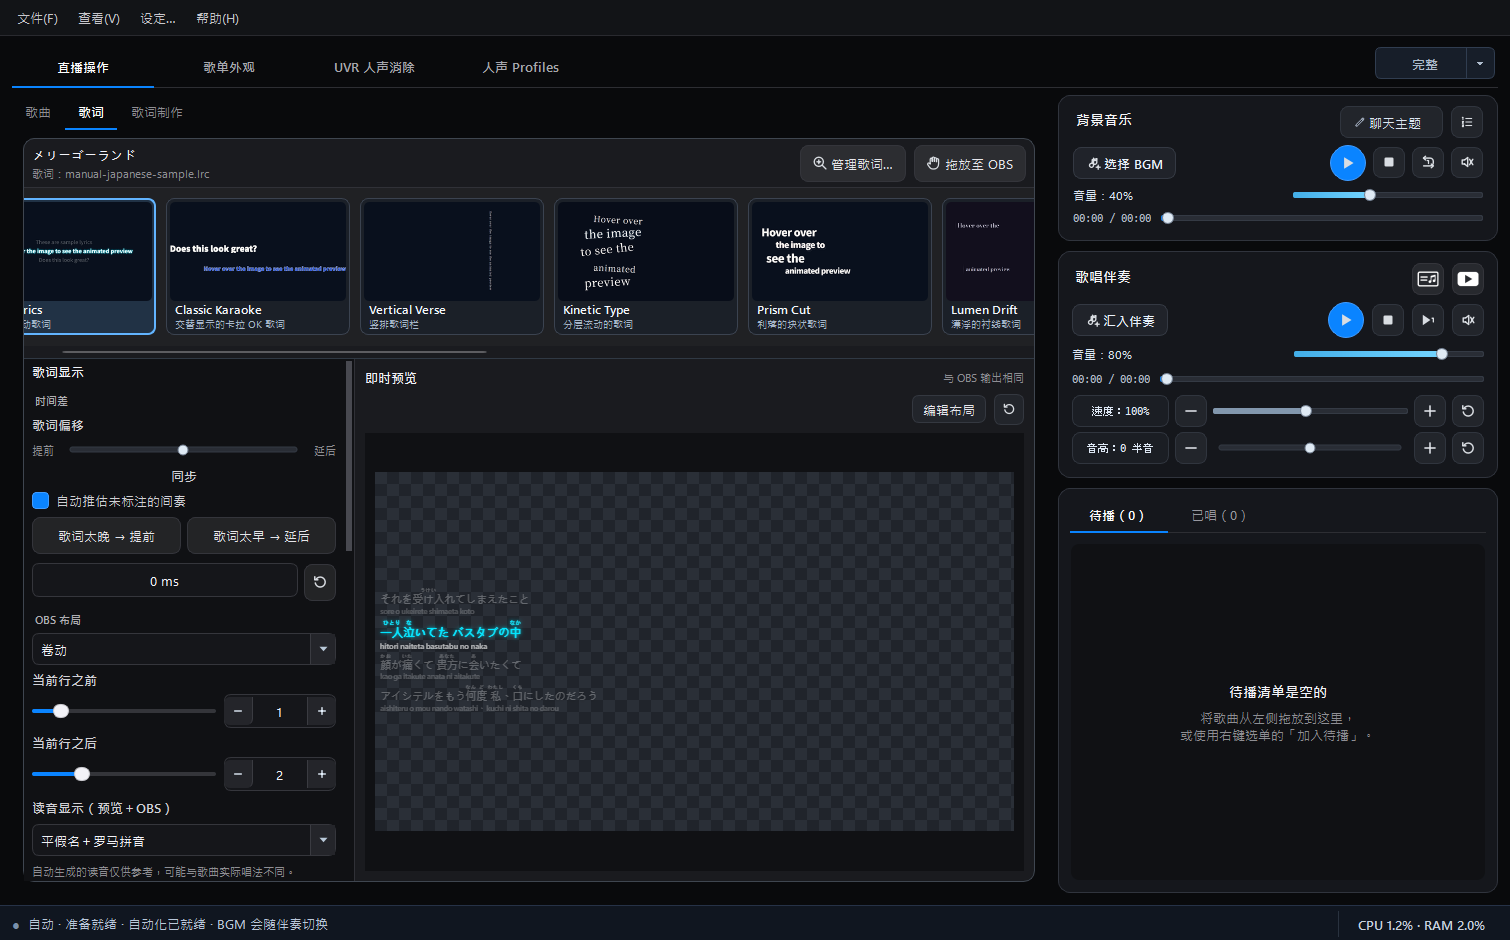Raise the pitch (音高) by one semitone

tap(1429, 448)
